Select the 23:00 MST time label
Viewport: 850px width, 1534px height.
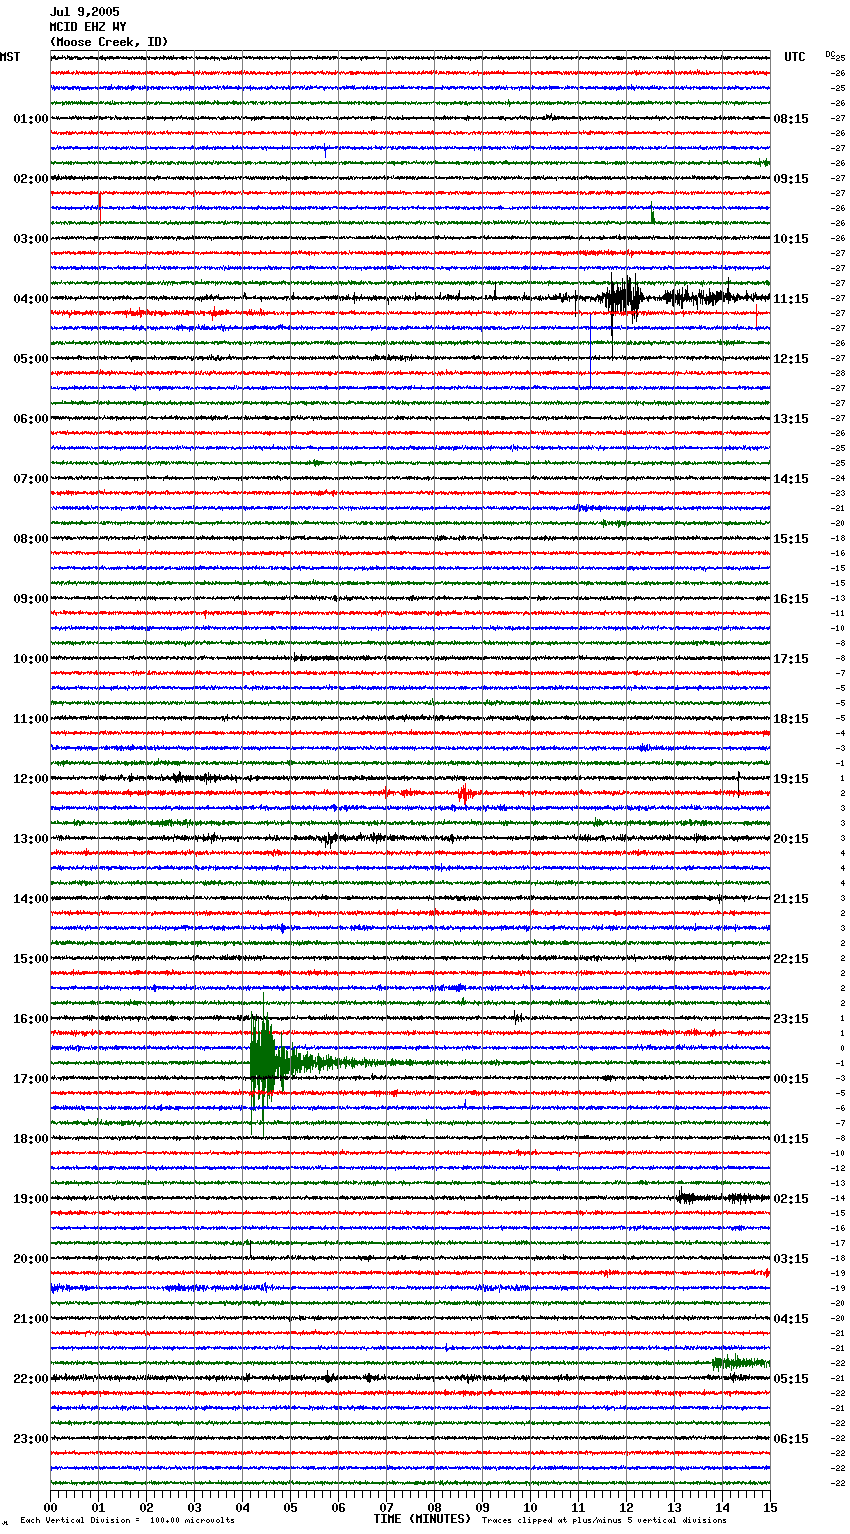tap(31, 1439)
